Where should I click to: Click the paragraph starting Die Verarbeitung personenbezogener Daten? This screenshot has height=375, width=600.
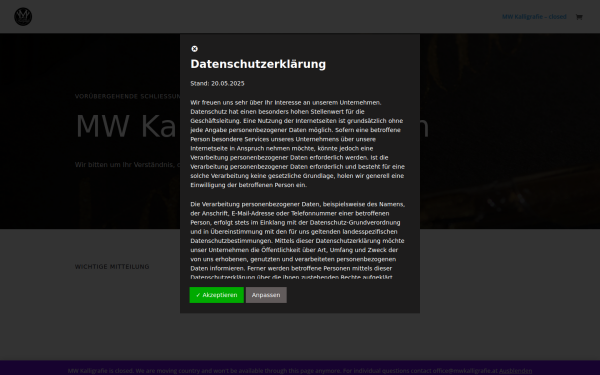coord(298,240)
